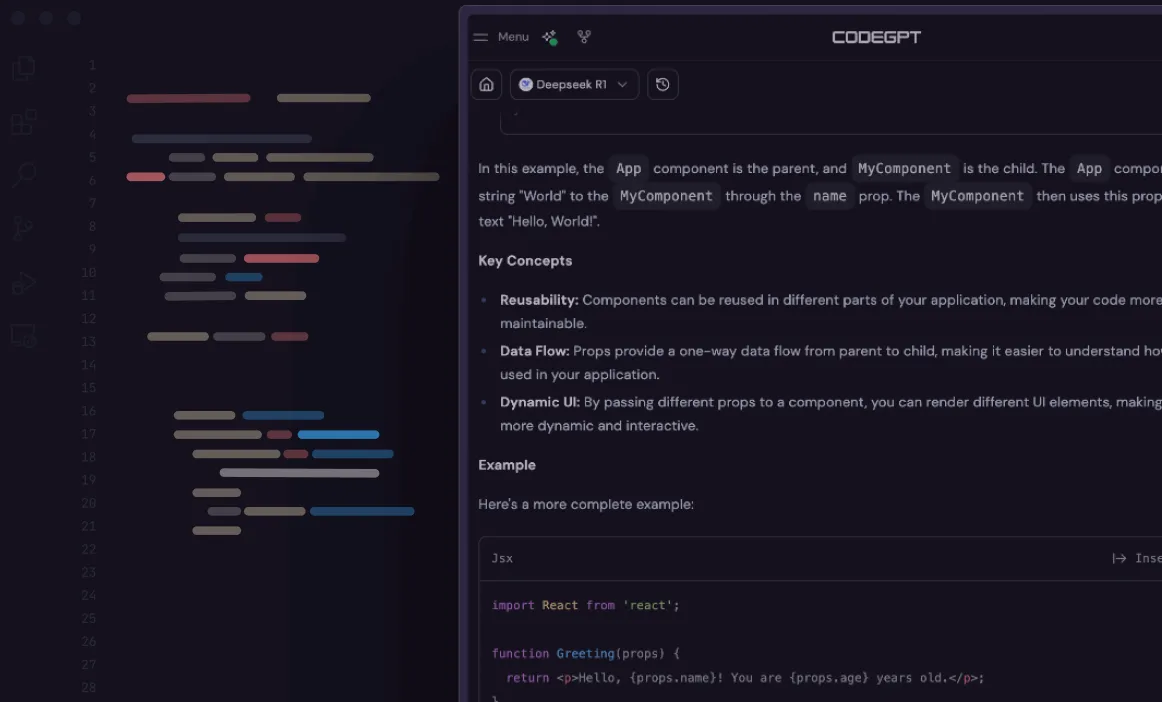Click the 'name' inline code chip
The image size is (1162, 702).
coord(829,196)
